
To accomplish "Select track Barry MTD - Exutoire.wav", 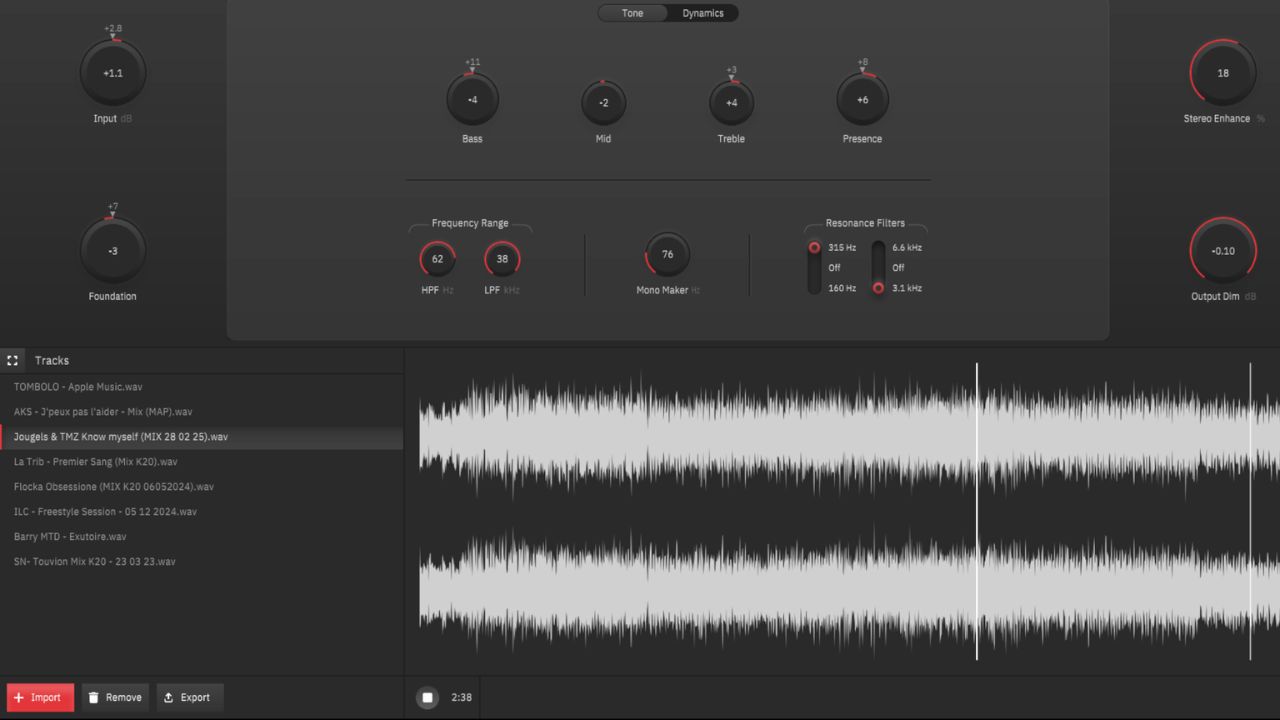I will pyautogui.click(x=202, y=537).
